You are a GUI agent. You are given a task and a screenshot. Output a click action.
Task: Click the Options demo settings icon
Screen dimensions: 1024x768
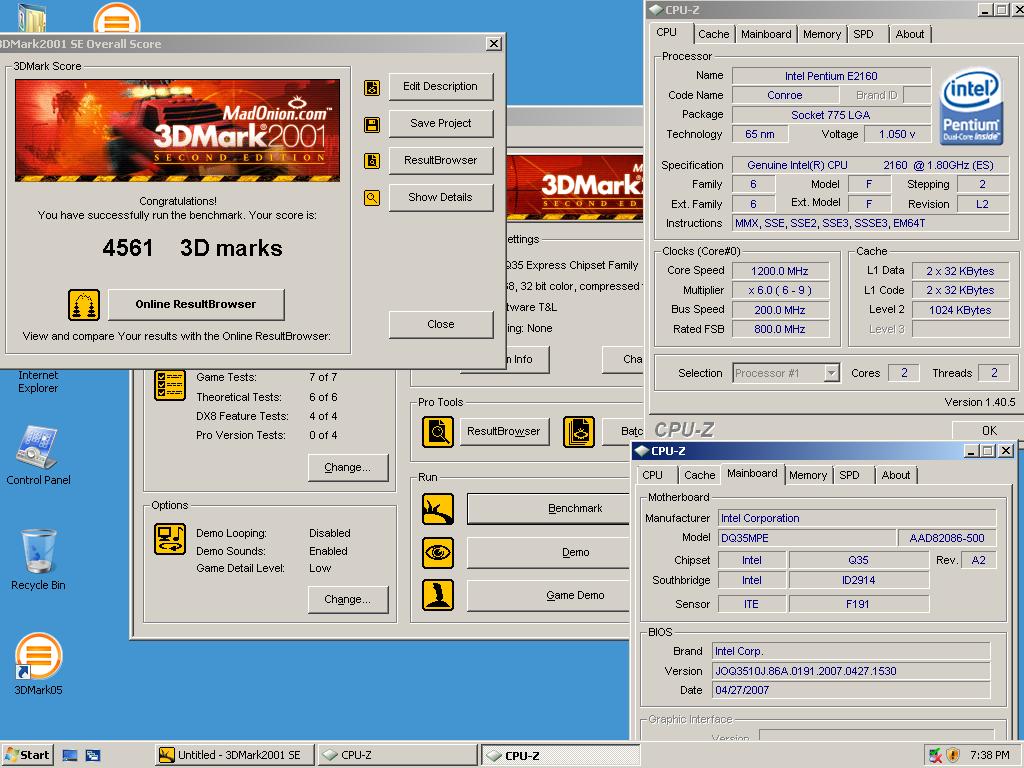click(170, 539)
